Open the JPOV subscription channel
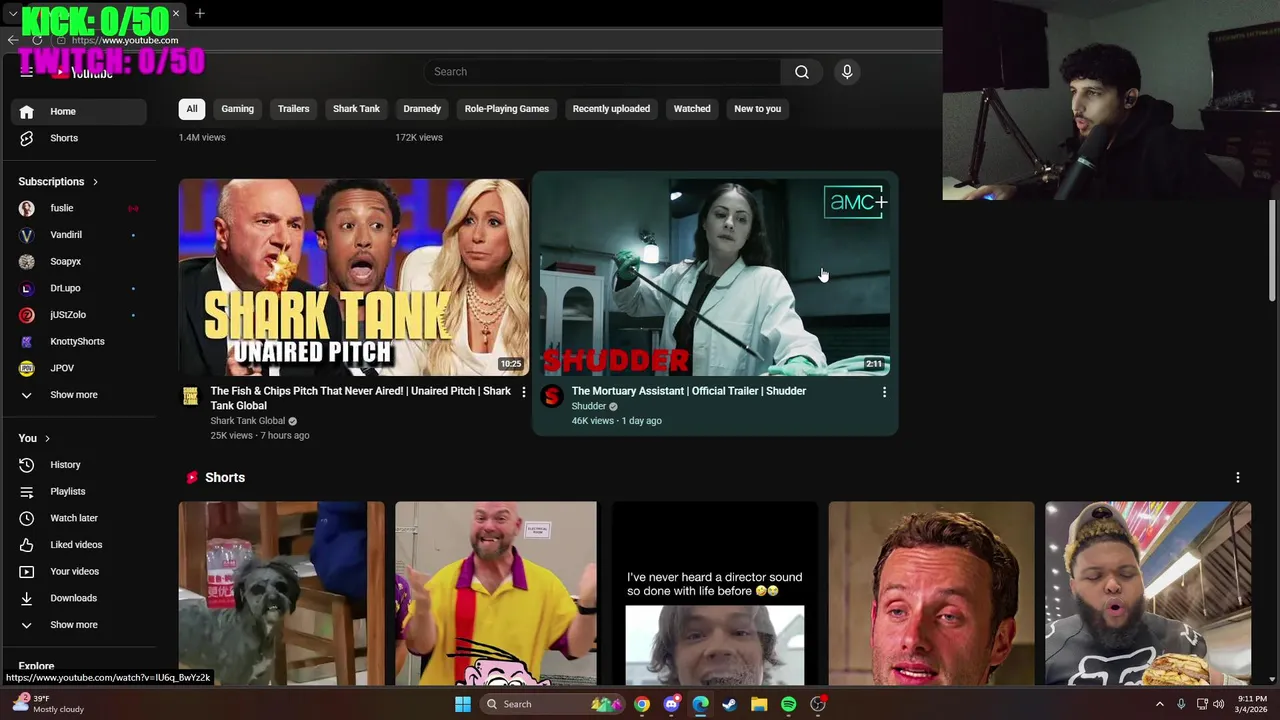 coord(79,368)
